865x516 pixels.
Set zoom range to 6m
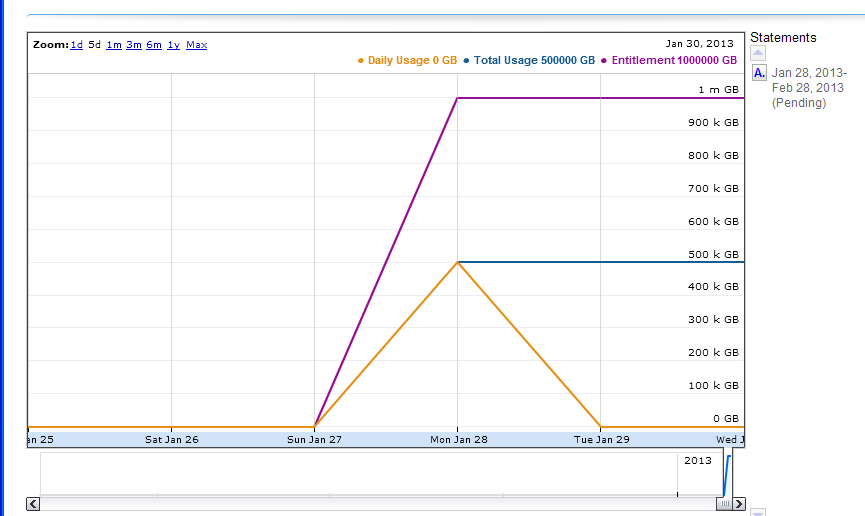[x=154, y=45]
